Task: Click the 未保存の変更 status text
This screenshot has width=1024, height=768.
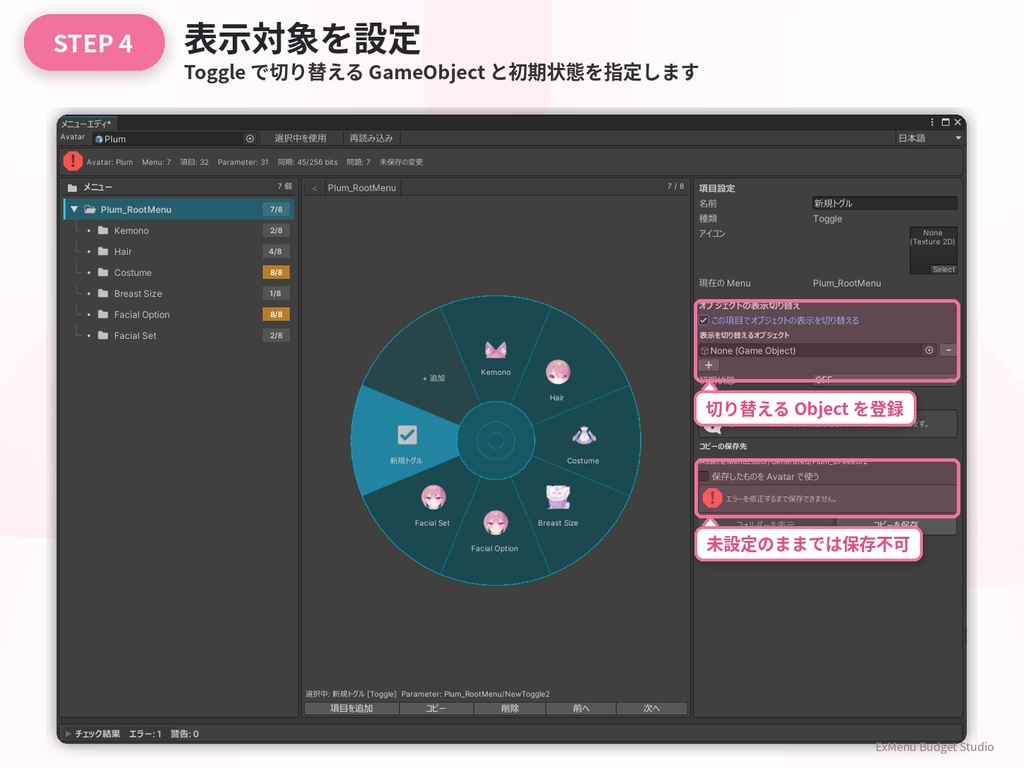Action: [401, 162]
